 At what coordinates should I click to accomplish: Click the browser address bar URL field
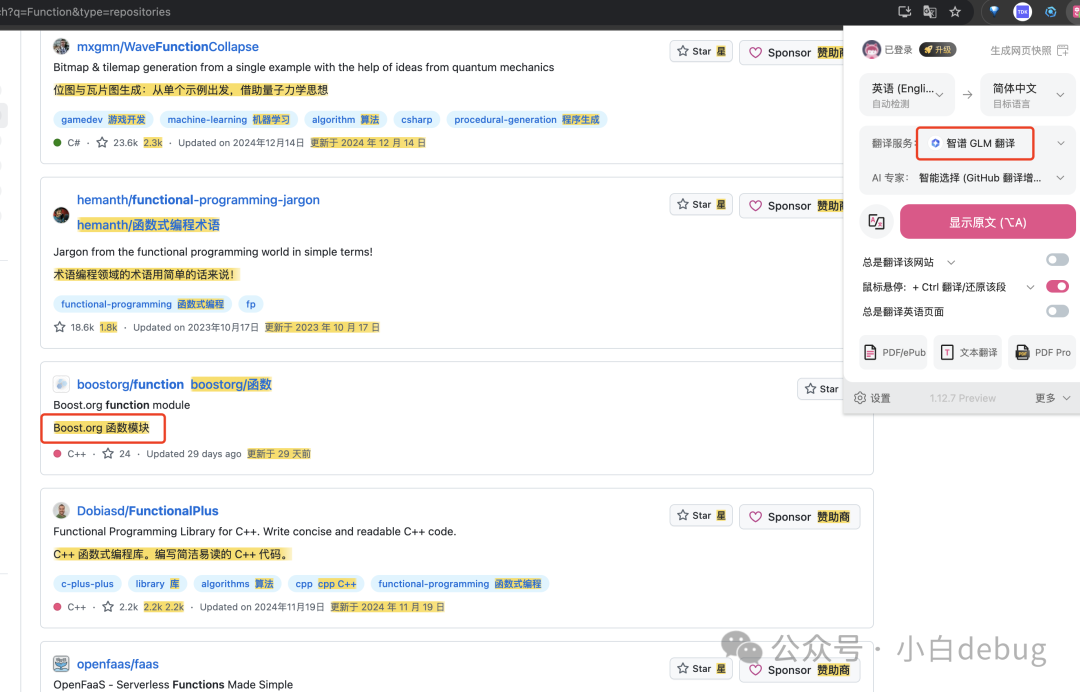[x=441, y=12]
